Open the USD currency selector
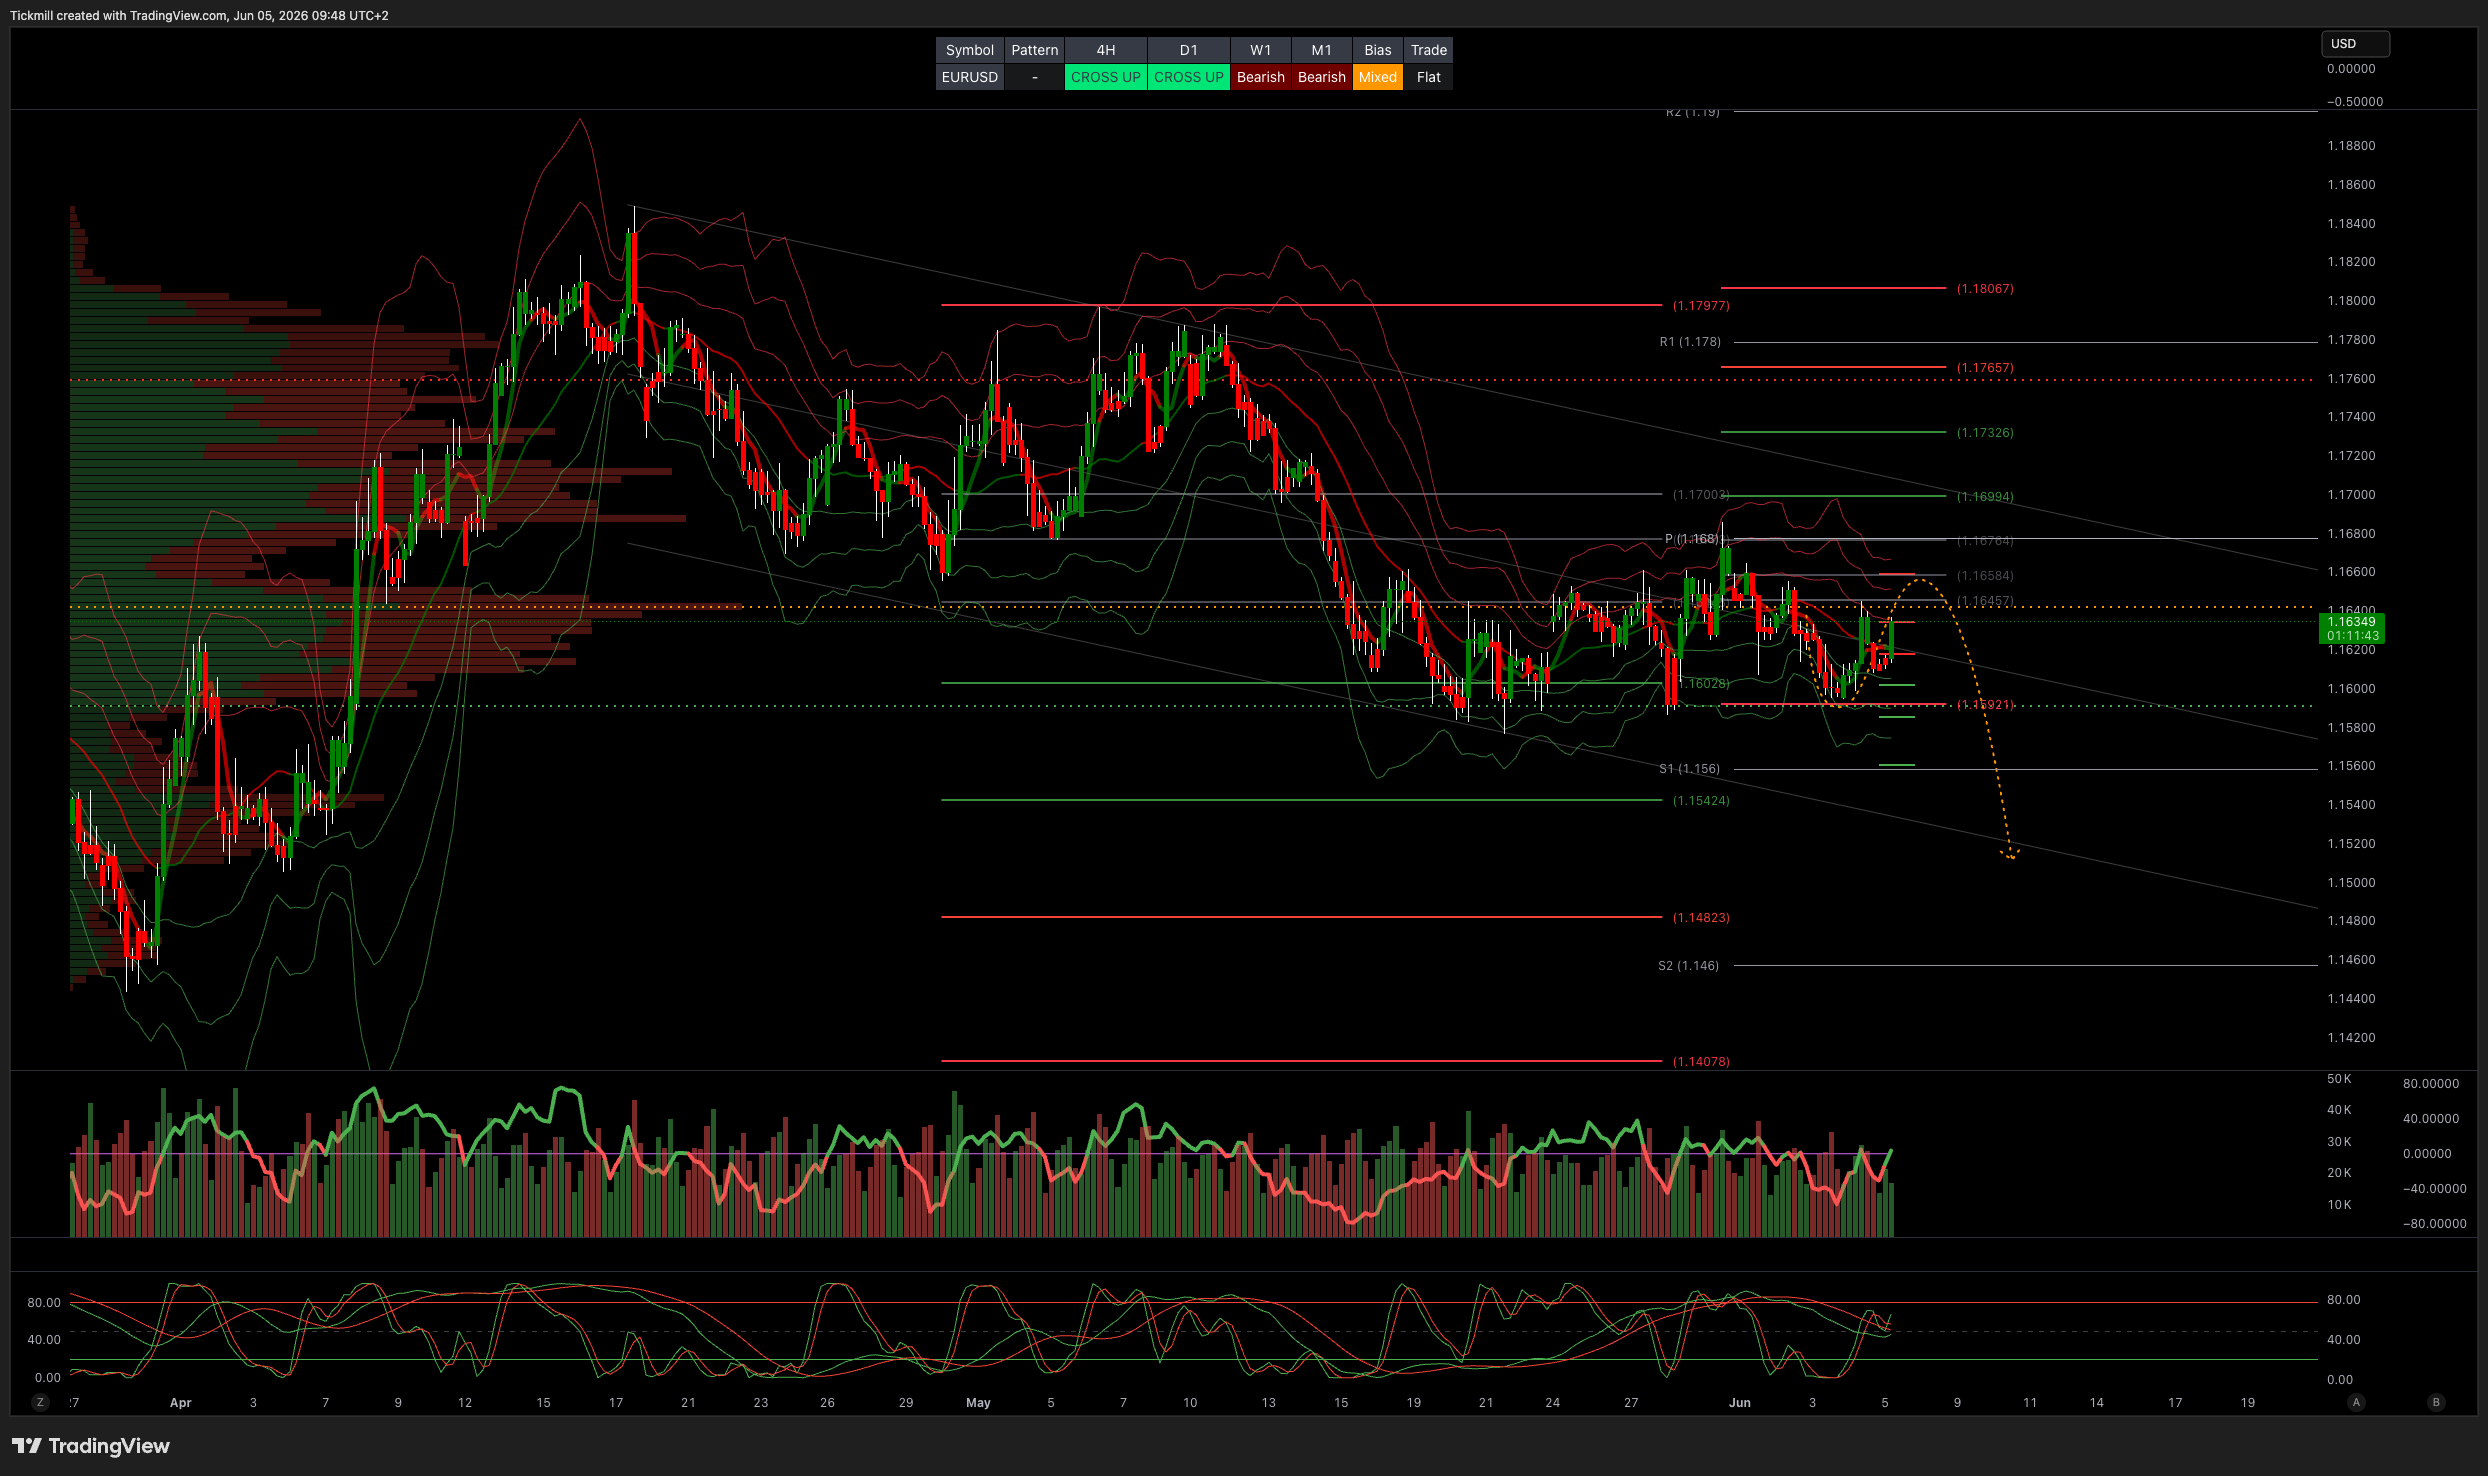This screenshot has height=1476, width=2488. click(2355, 44)
